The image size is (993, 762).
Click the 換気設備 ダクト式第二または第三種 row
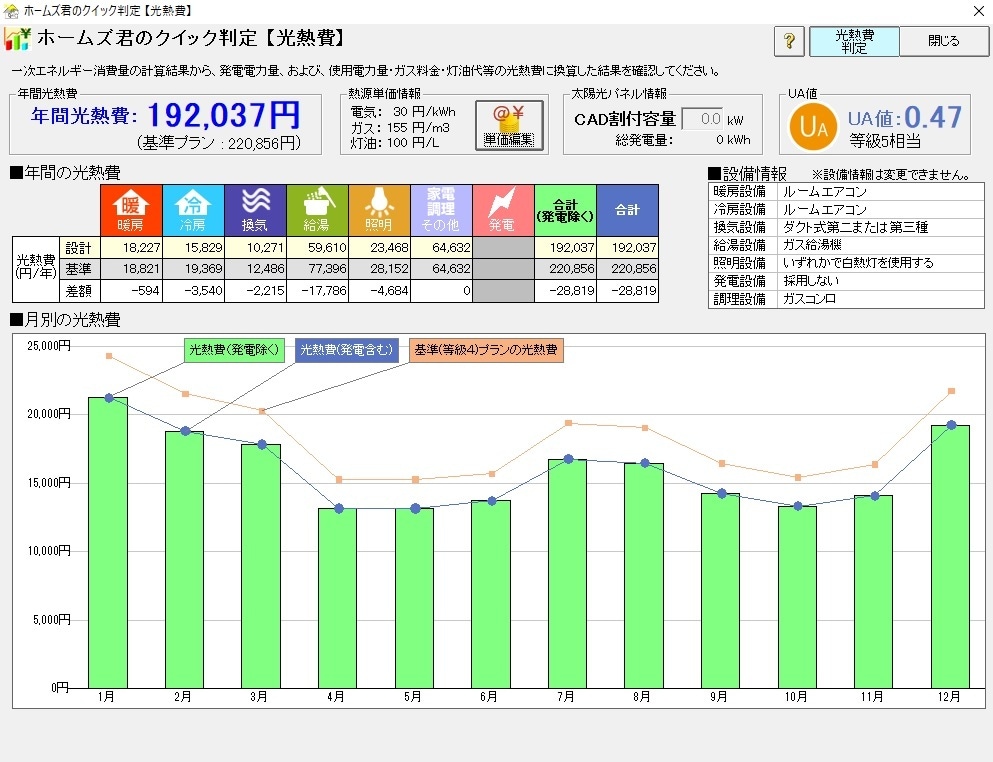pos(846,227)
